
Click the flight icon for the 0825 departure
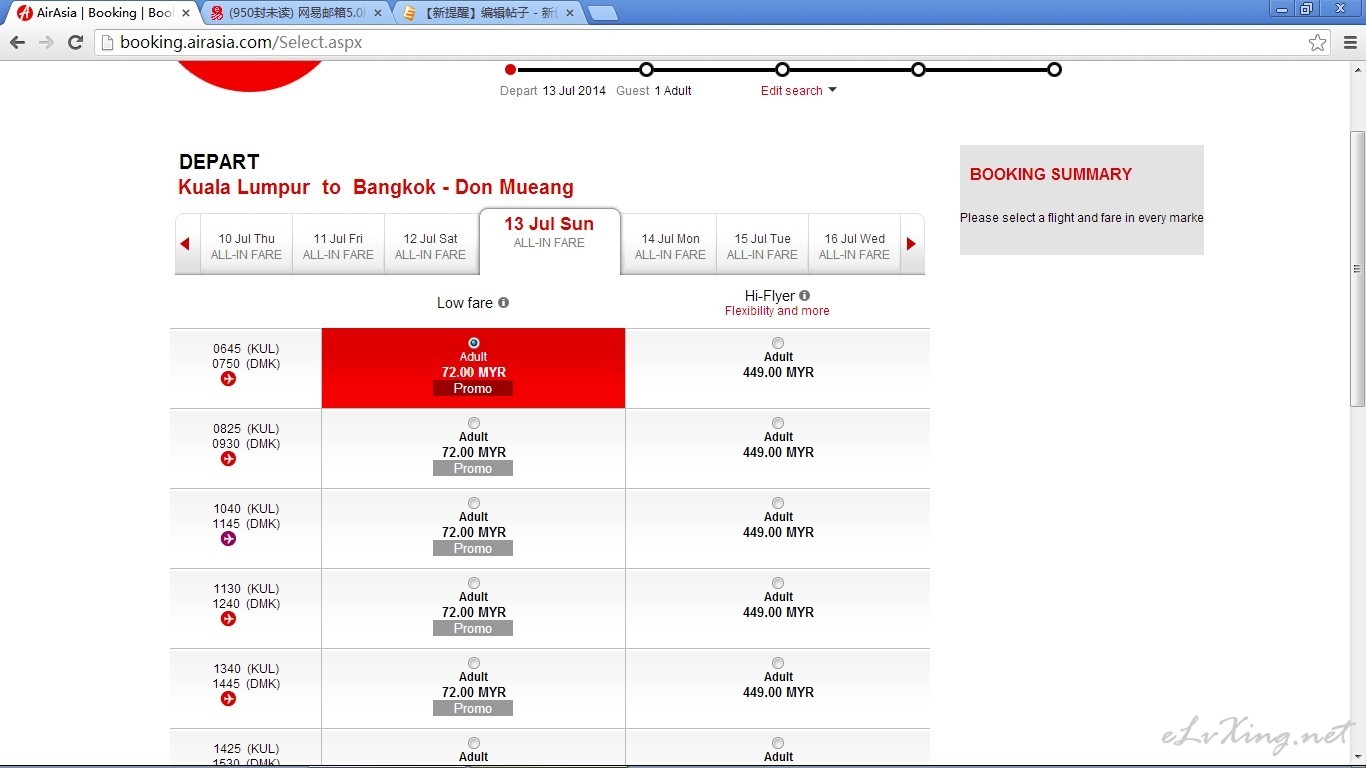[228, 459]
